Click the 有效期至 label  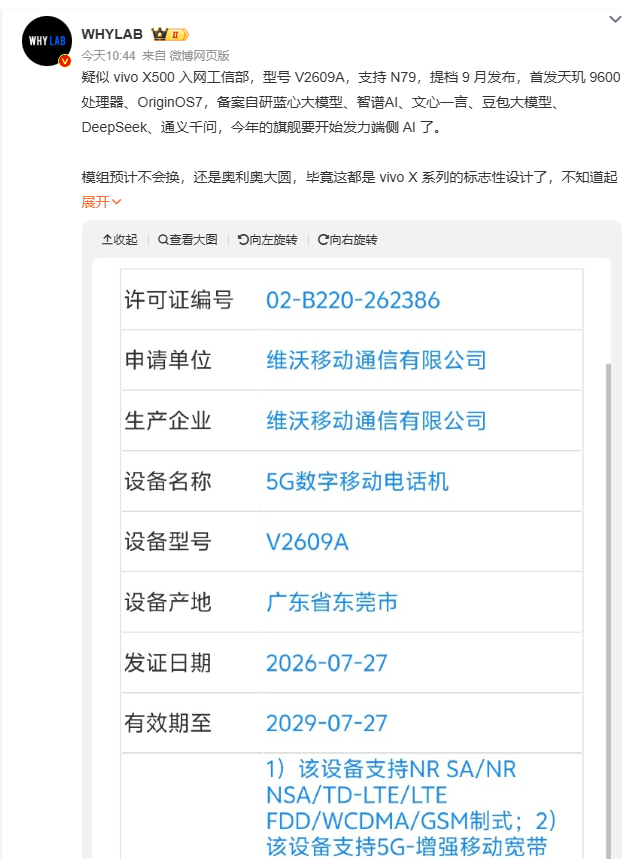tap(168, 723)
